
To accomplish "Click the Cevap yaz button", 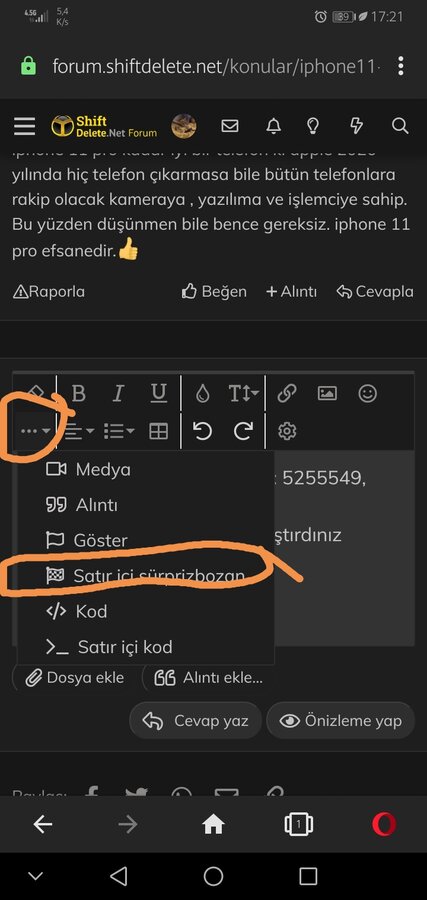I will point(196,720).
